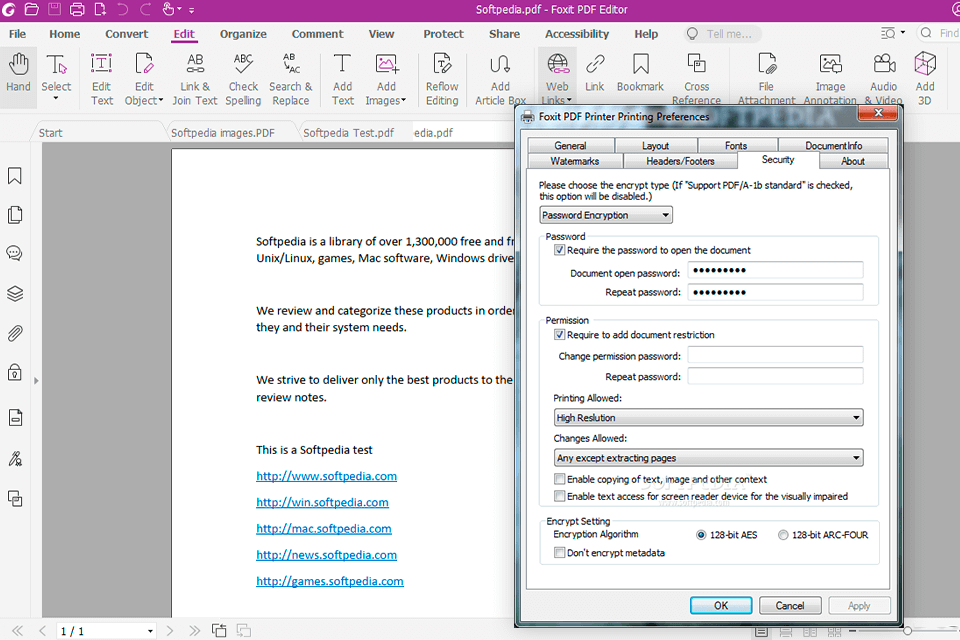The height and width of the screenshot is (640, 960).
Task: Switch to the Protect ribbon tab
Action: click(443, 34)
